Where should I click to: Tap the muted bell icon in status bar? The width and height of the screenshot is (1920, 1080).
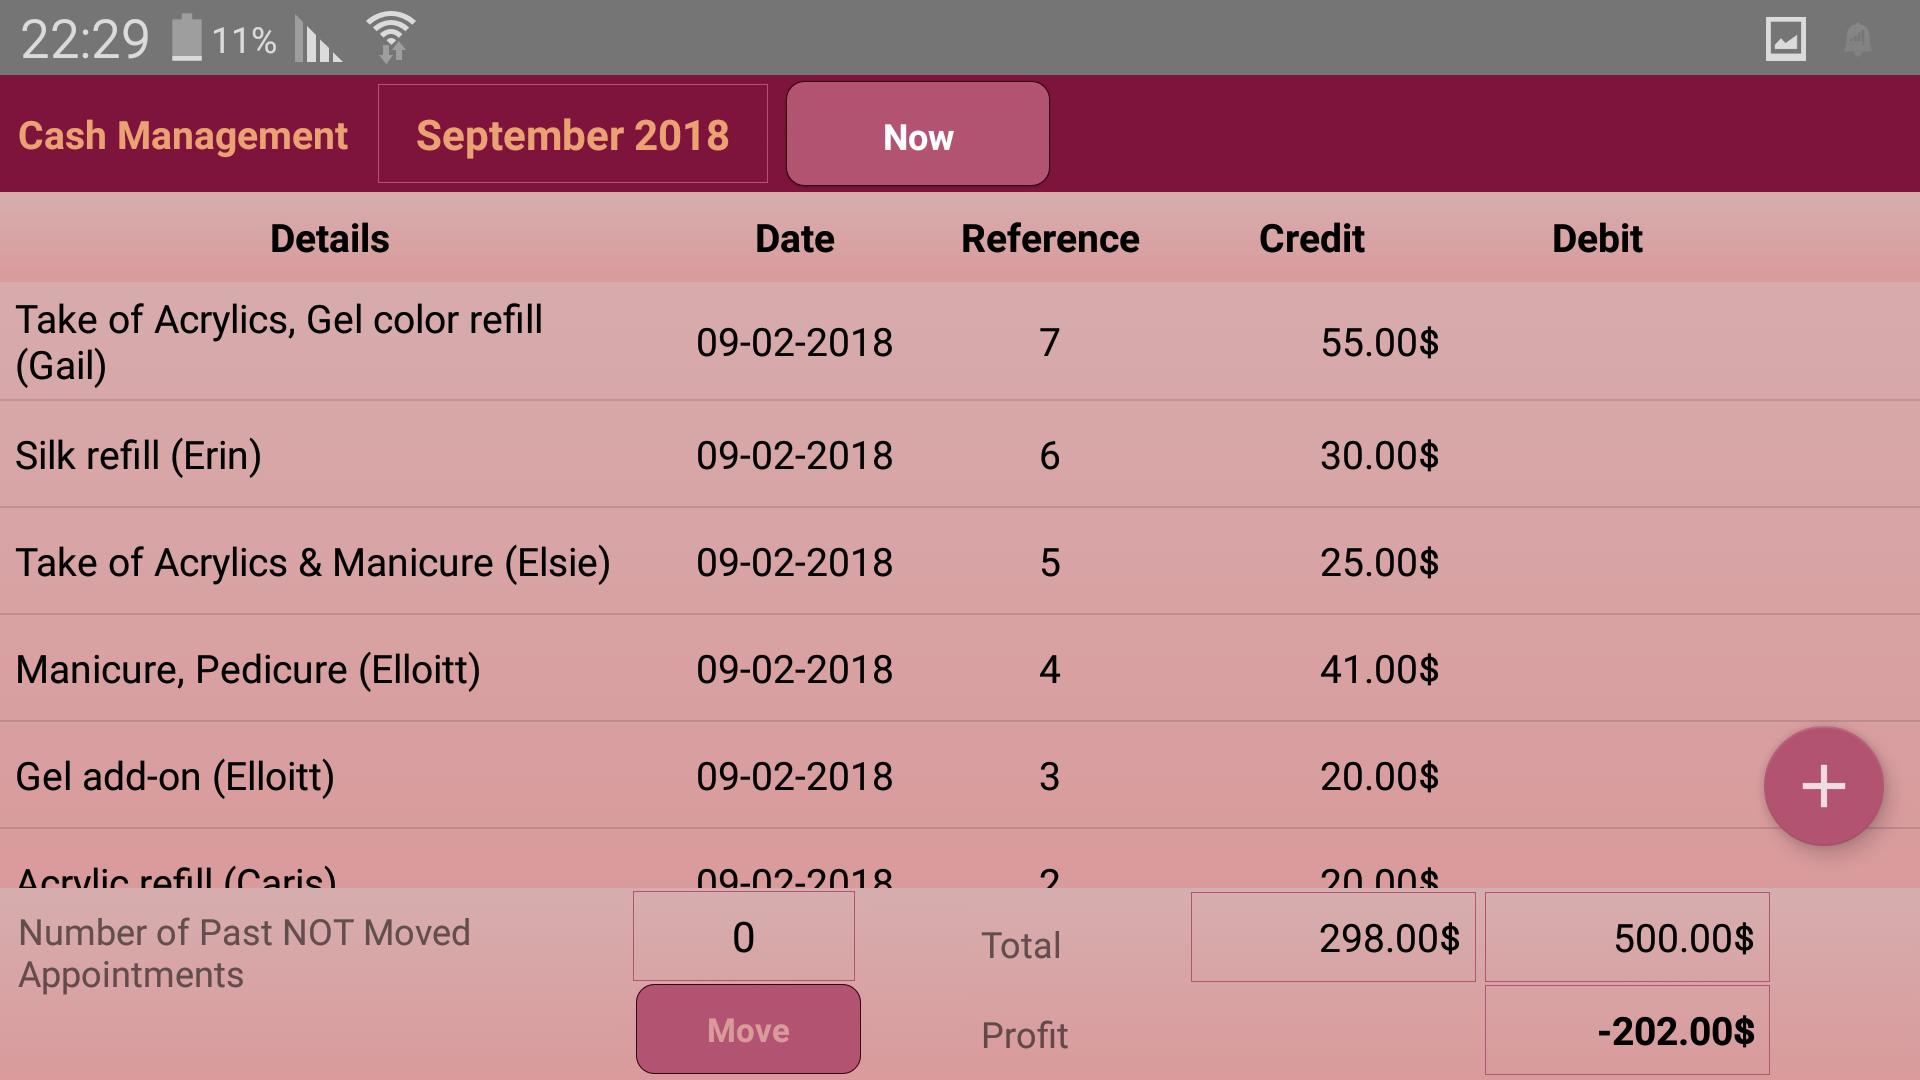pyautogui.click(x=1857, y=40)
